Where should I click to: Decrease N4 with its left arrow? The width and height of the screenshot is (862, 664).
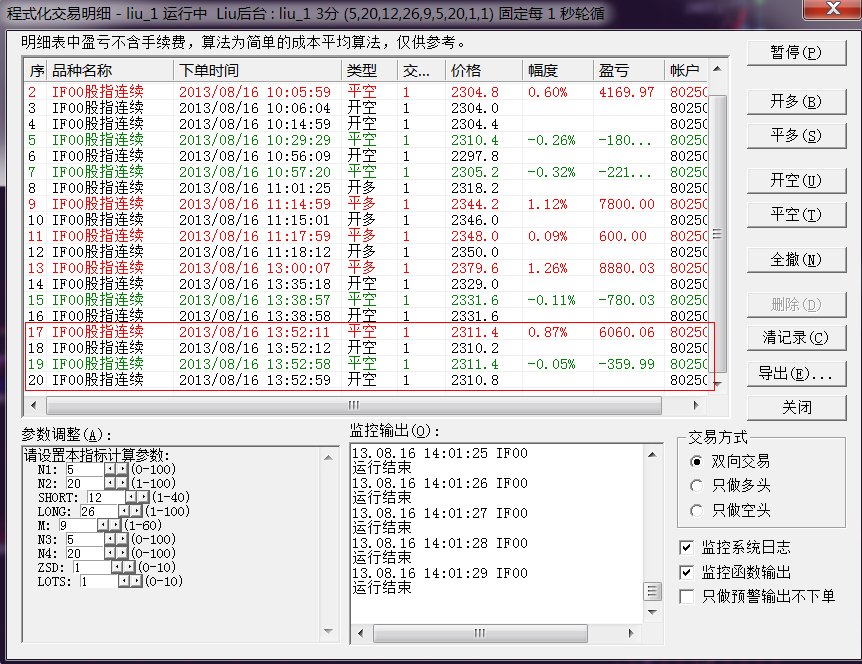110,554
